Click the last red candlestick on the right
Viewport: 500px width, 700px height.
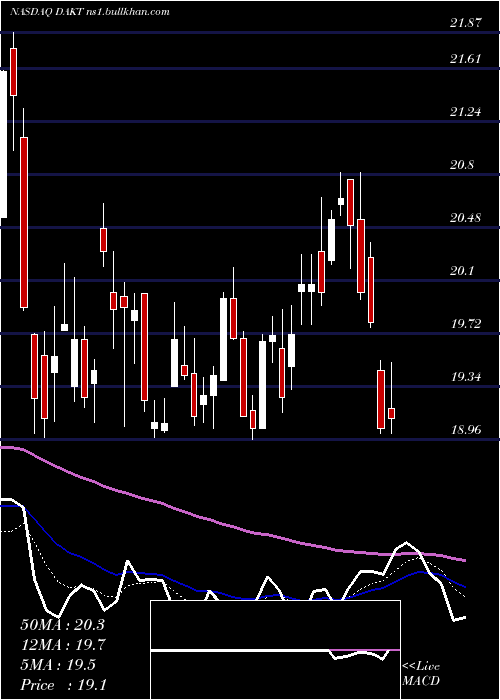click(x=392, y=413)
